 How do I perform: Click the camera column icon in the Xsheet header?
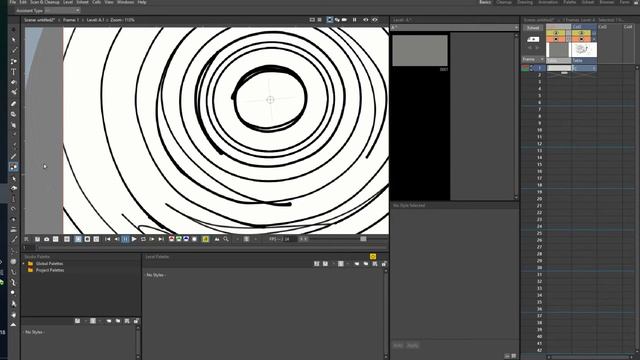click(x=533, y=39)
